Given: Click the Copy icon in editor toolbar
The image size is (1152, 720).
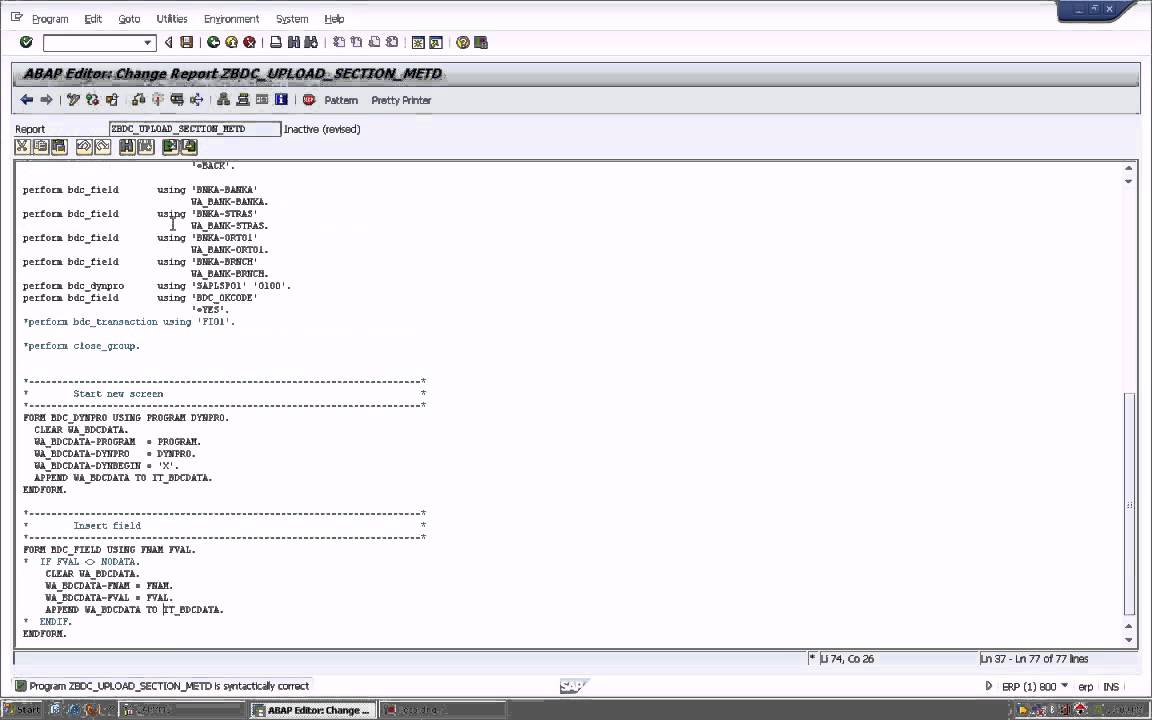Looking at the screenshot, I should click(40, 147).
